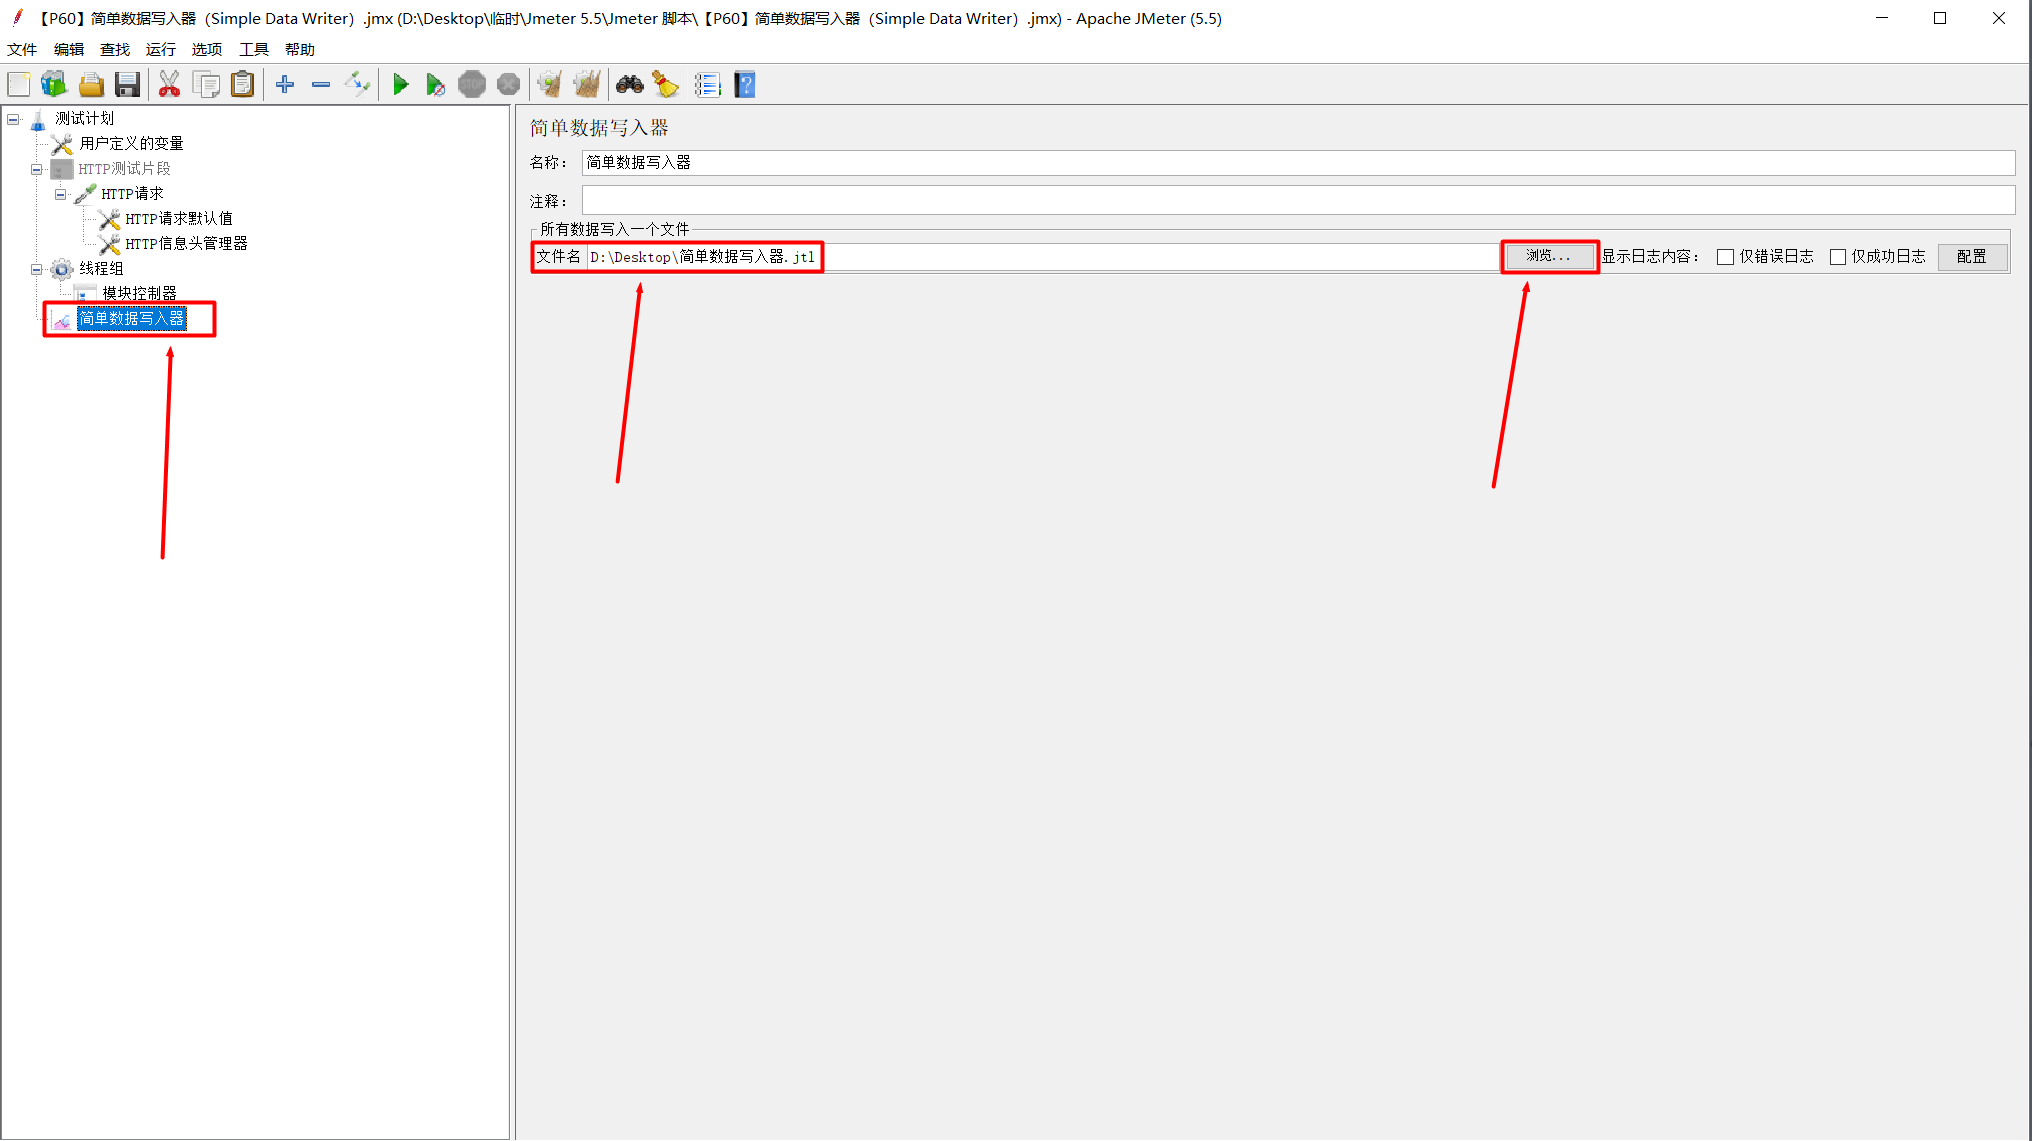Viewport: 2032px width, 1141px height.
Task: Click the 注释 comment input field
Action: pos(1297,200)
